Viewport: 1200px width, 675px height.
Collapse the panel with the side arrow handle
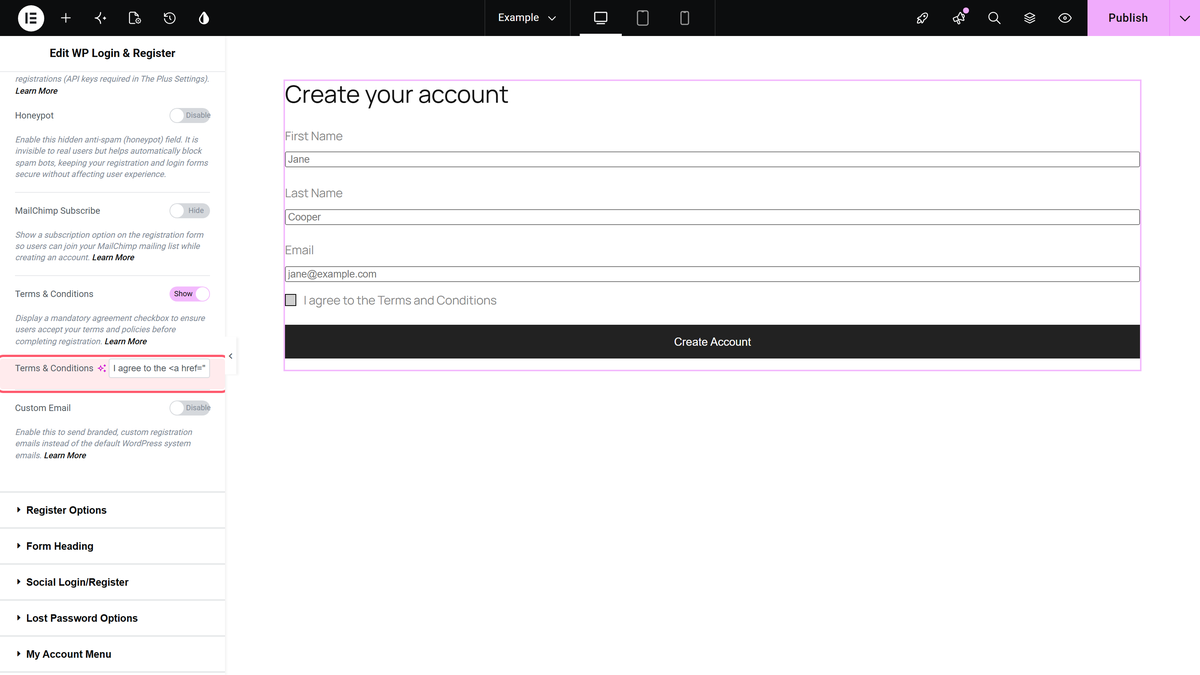(231, 356)
